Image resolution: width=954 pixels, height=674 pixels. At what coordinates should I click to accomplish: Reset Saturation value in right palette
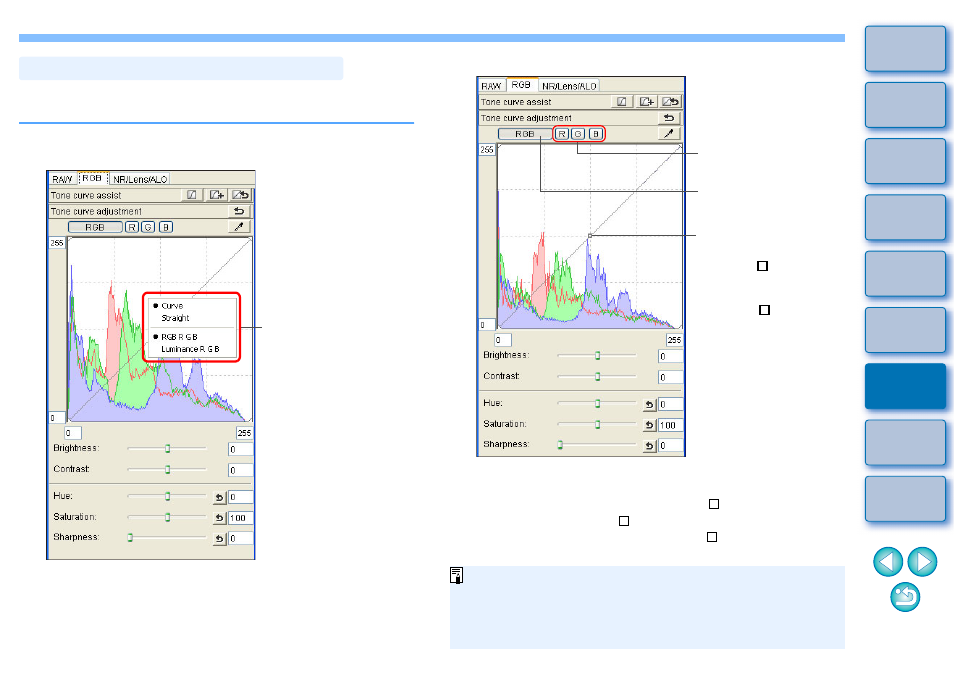(650, 425)
